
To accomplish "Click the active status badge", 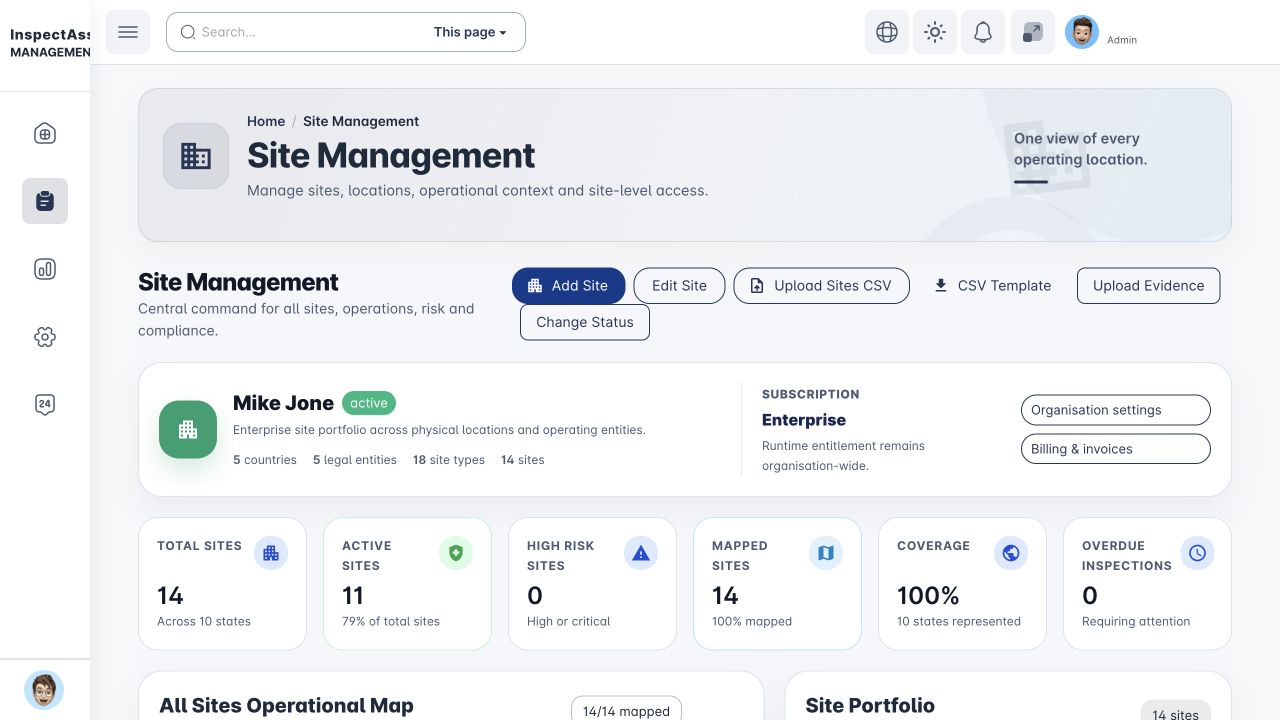I will (369, 403).
